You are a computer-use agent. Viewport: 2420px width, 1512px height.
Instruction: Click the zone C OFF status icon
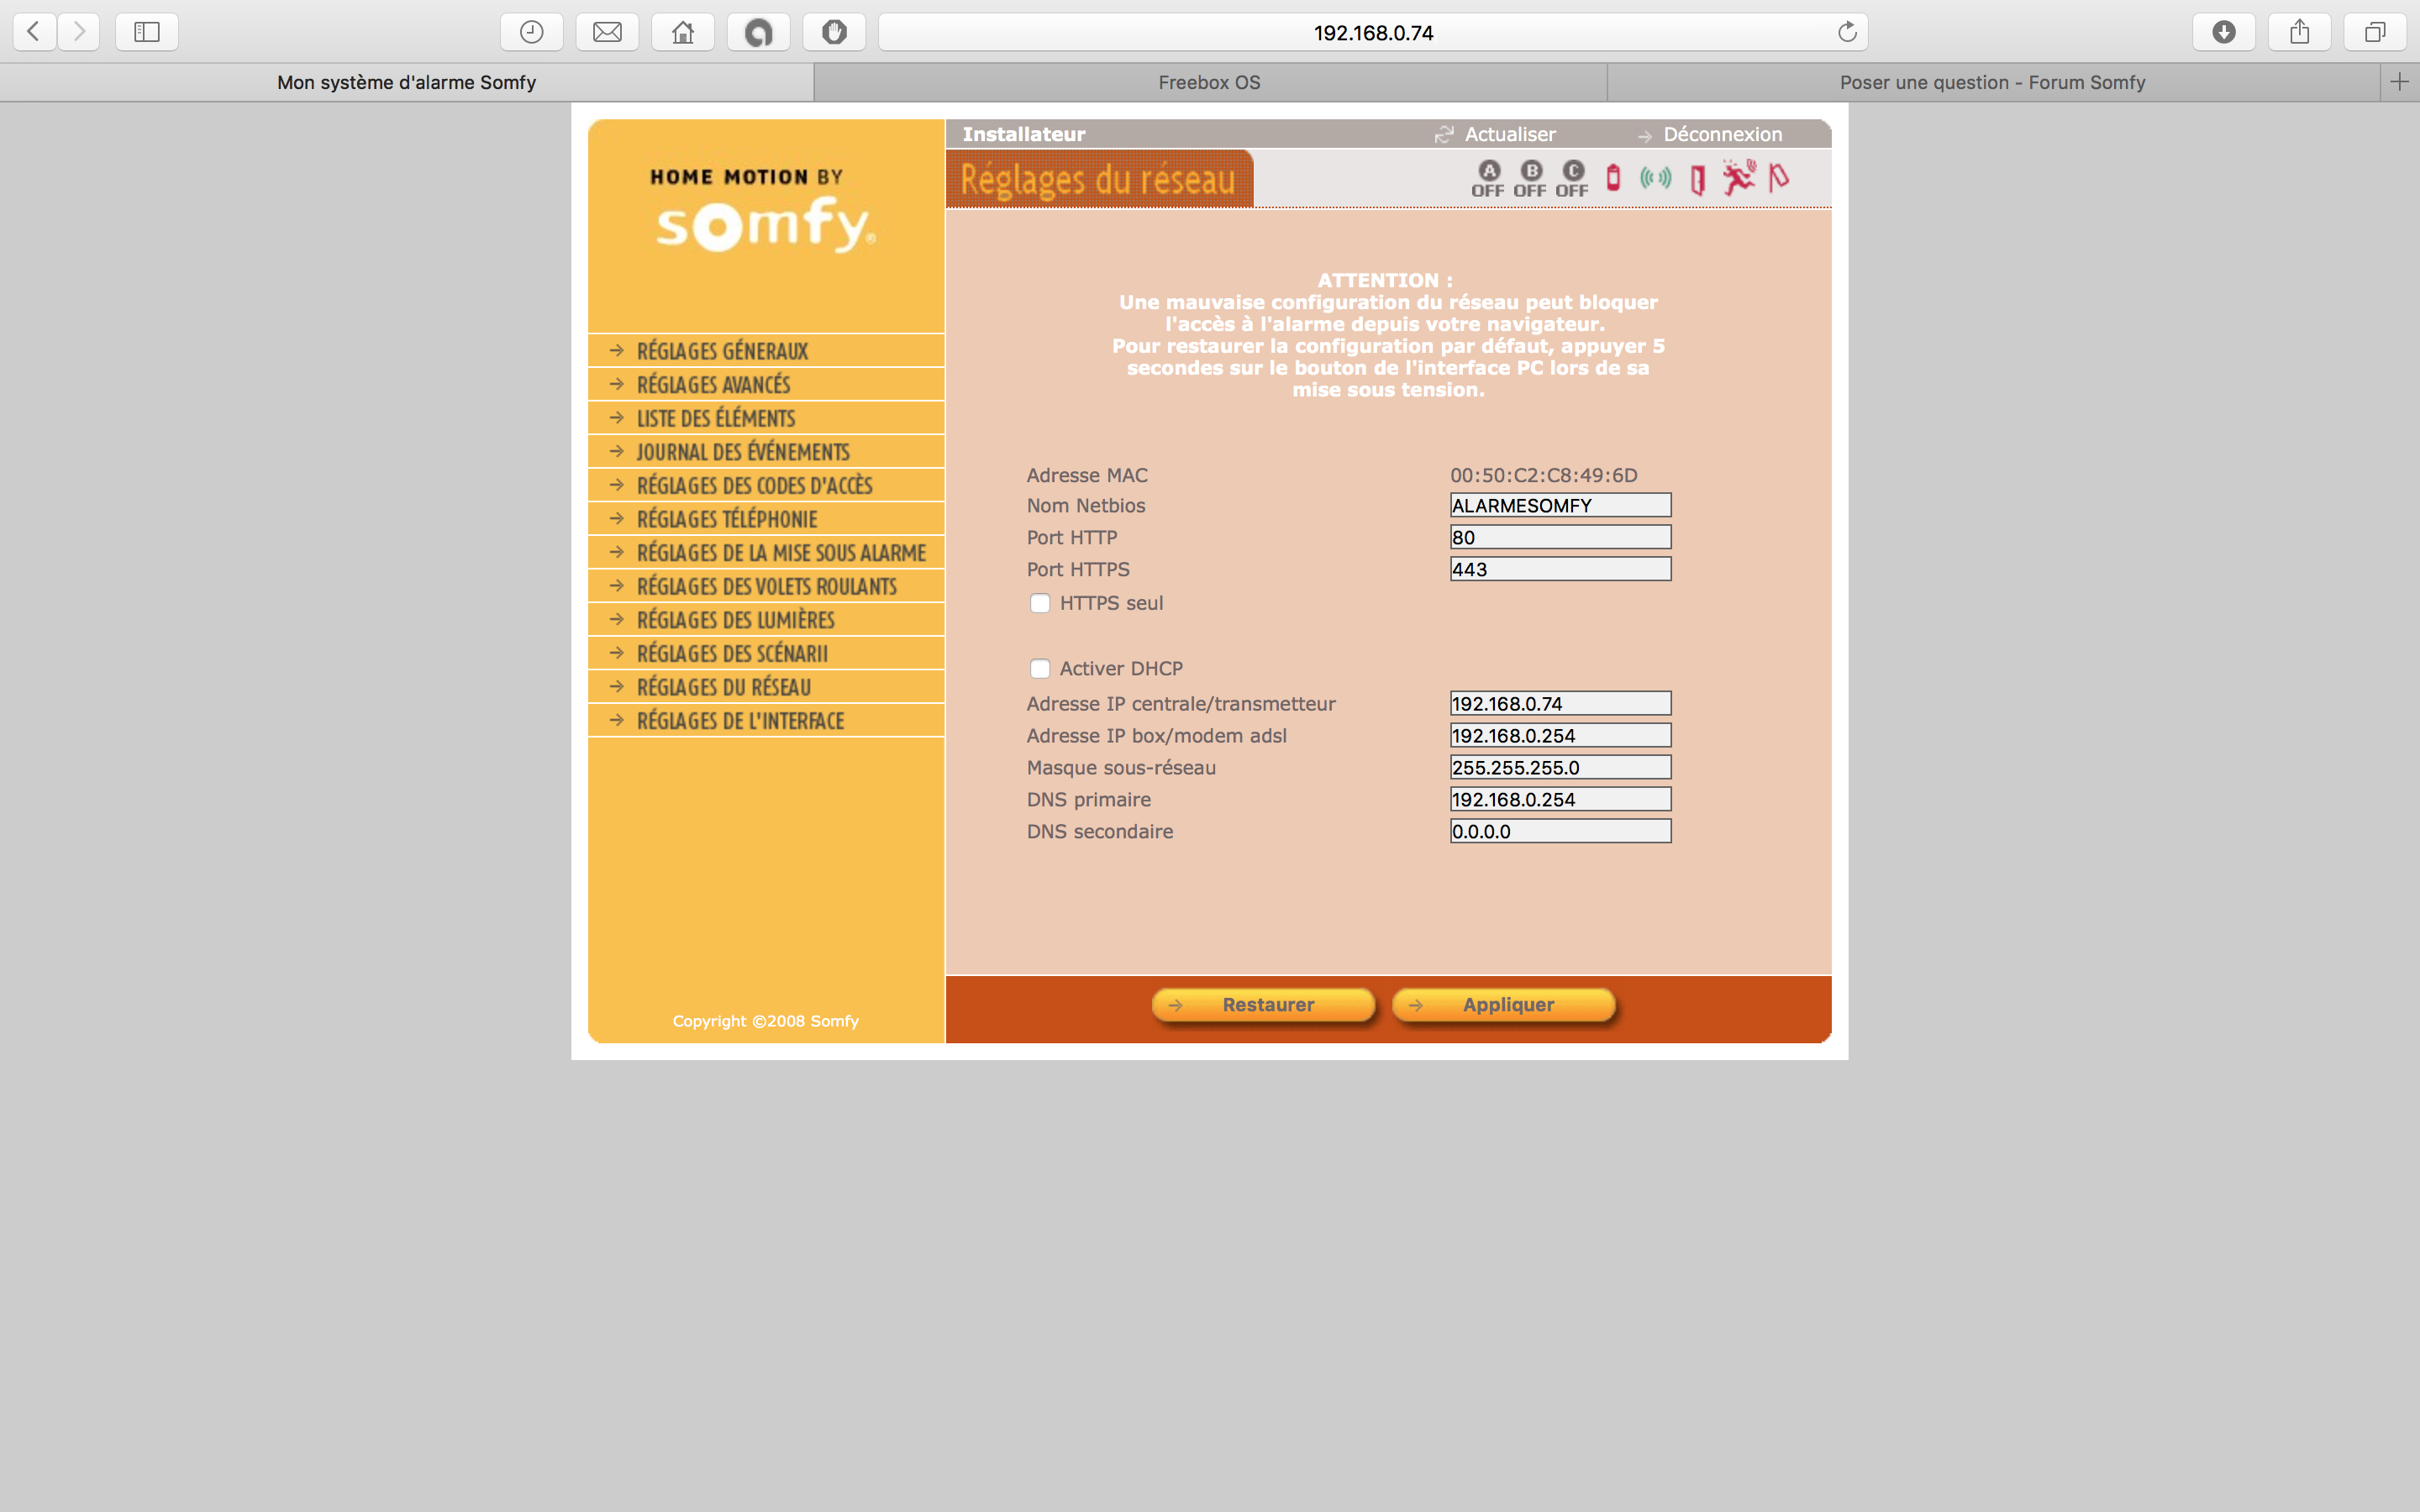click(x=1572, y=179)
